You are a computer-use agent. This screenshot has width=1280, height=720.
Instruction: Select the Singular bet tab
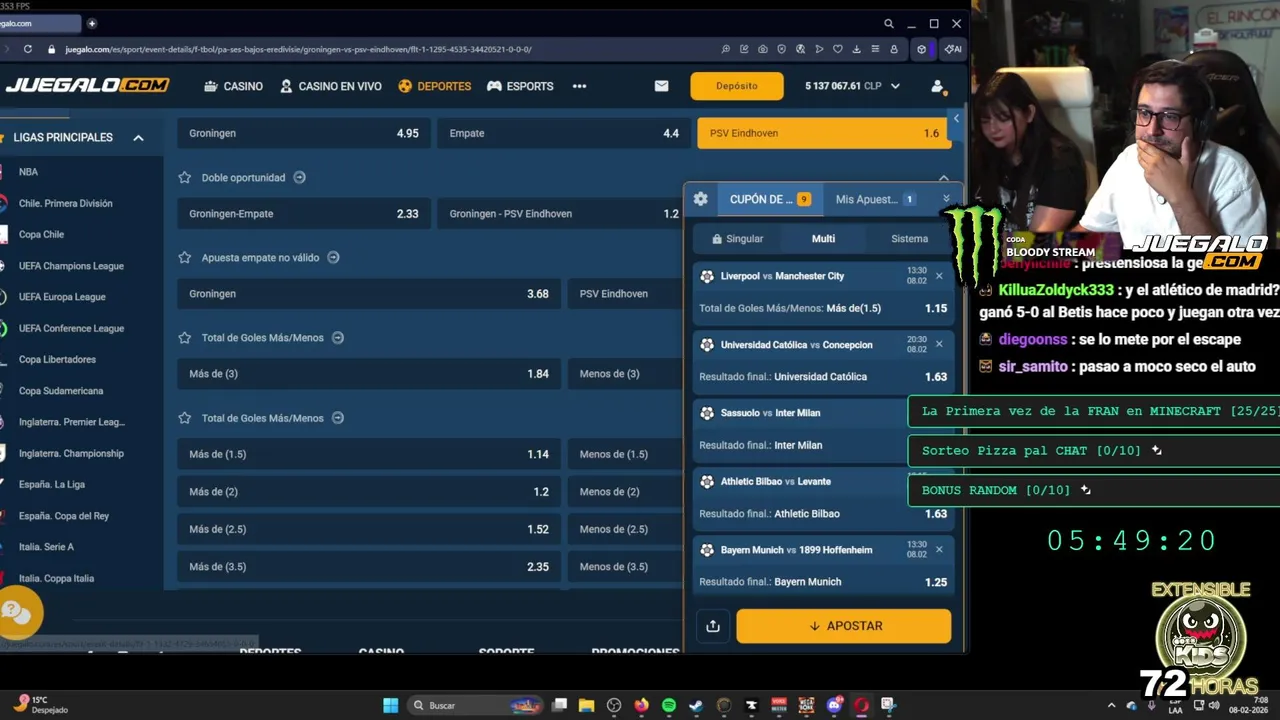pyautogui.click(x=737, y=239)
